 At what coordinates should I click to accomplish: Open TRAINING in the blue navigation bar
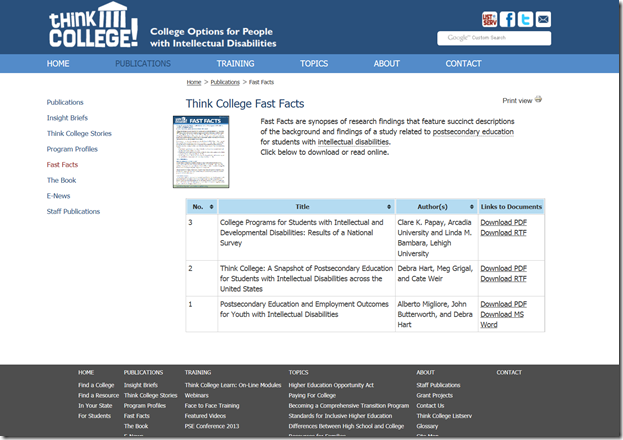pos(236,64)
